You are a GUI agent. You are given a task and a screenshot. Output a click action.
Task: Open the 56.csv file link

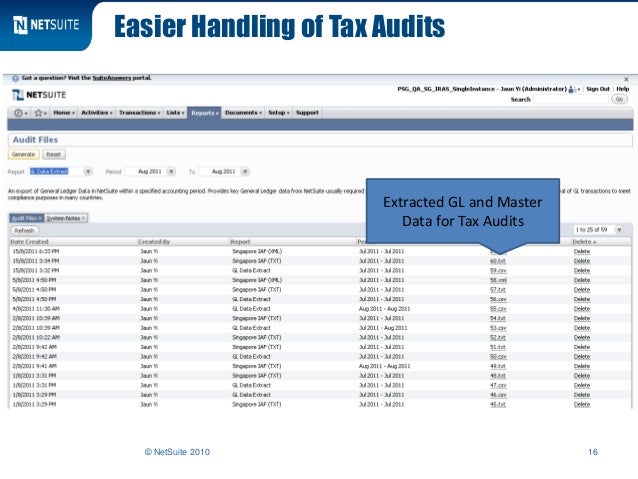click(x=498, y=299)
